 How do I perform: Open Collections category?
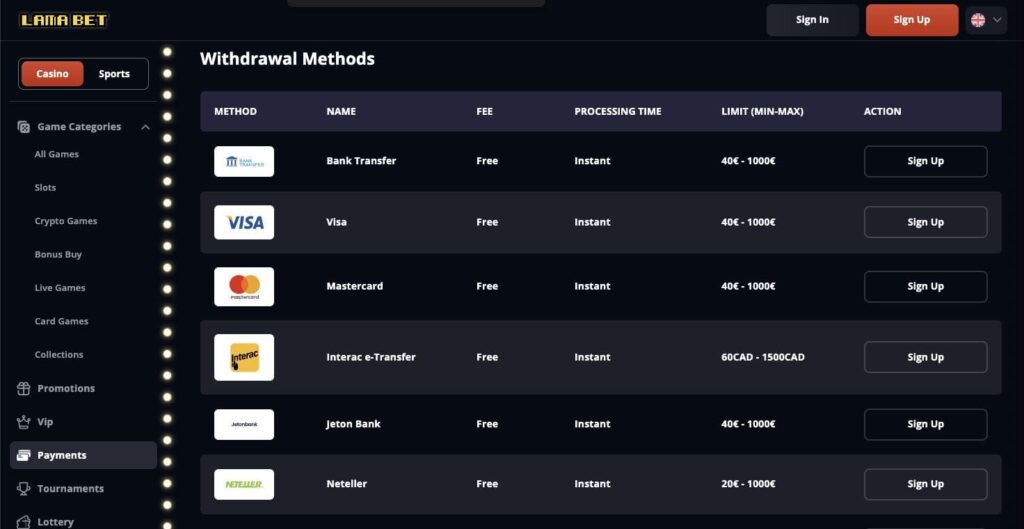[x=59, y=354]
